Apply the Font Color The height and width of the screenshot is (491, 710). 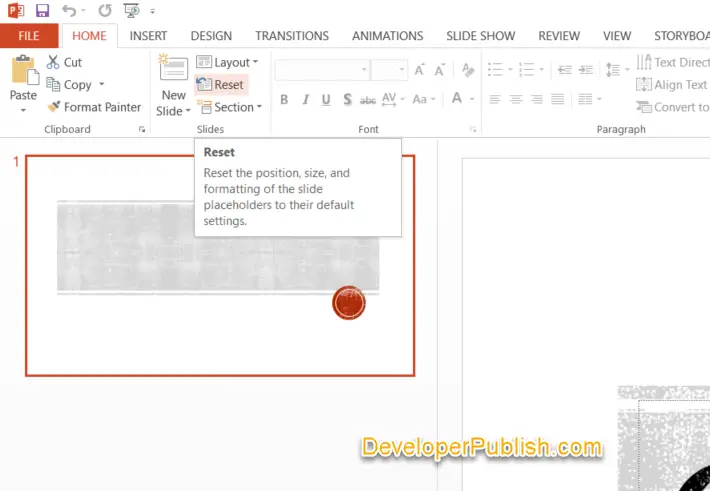click(457, 98)
